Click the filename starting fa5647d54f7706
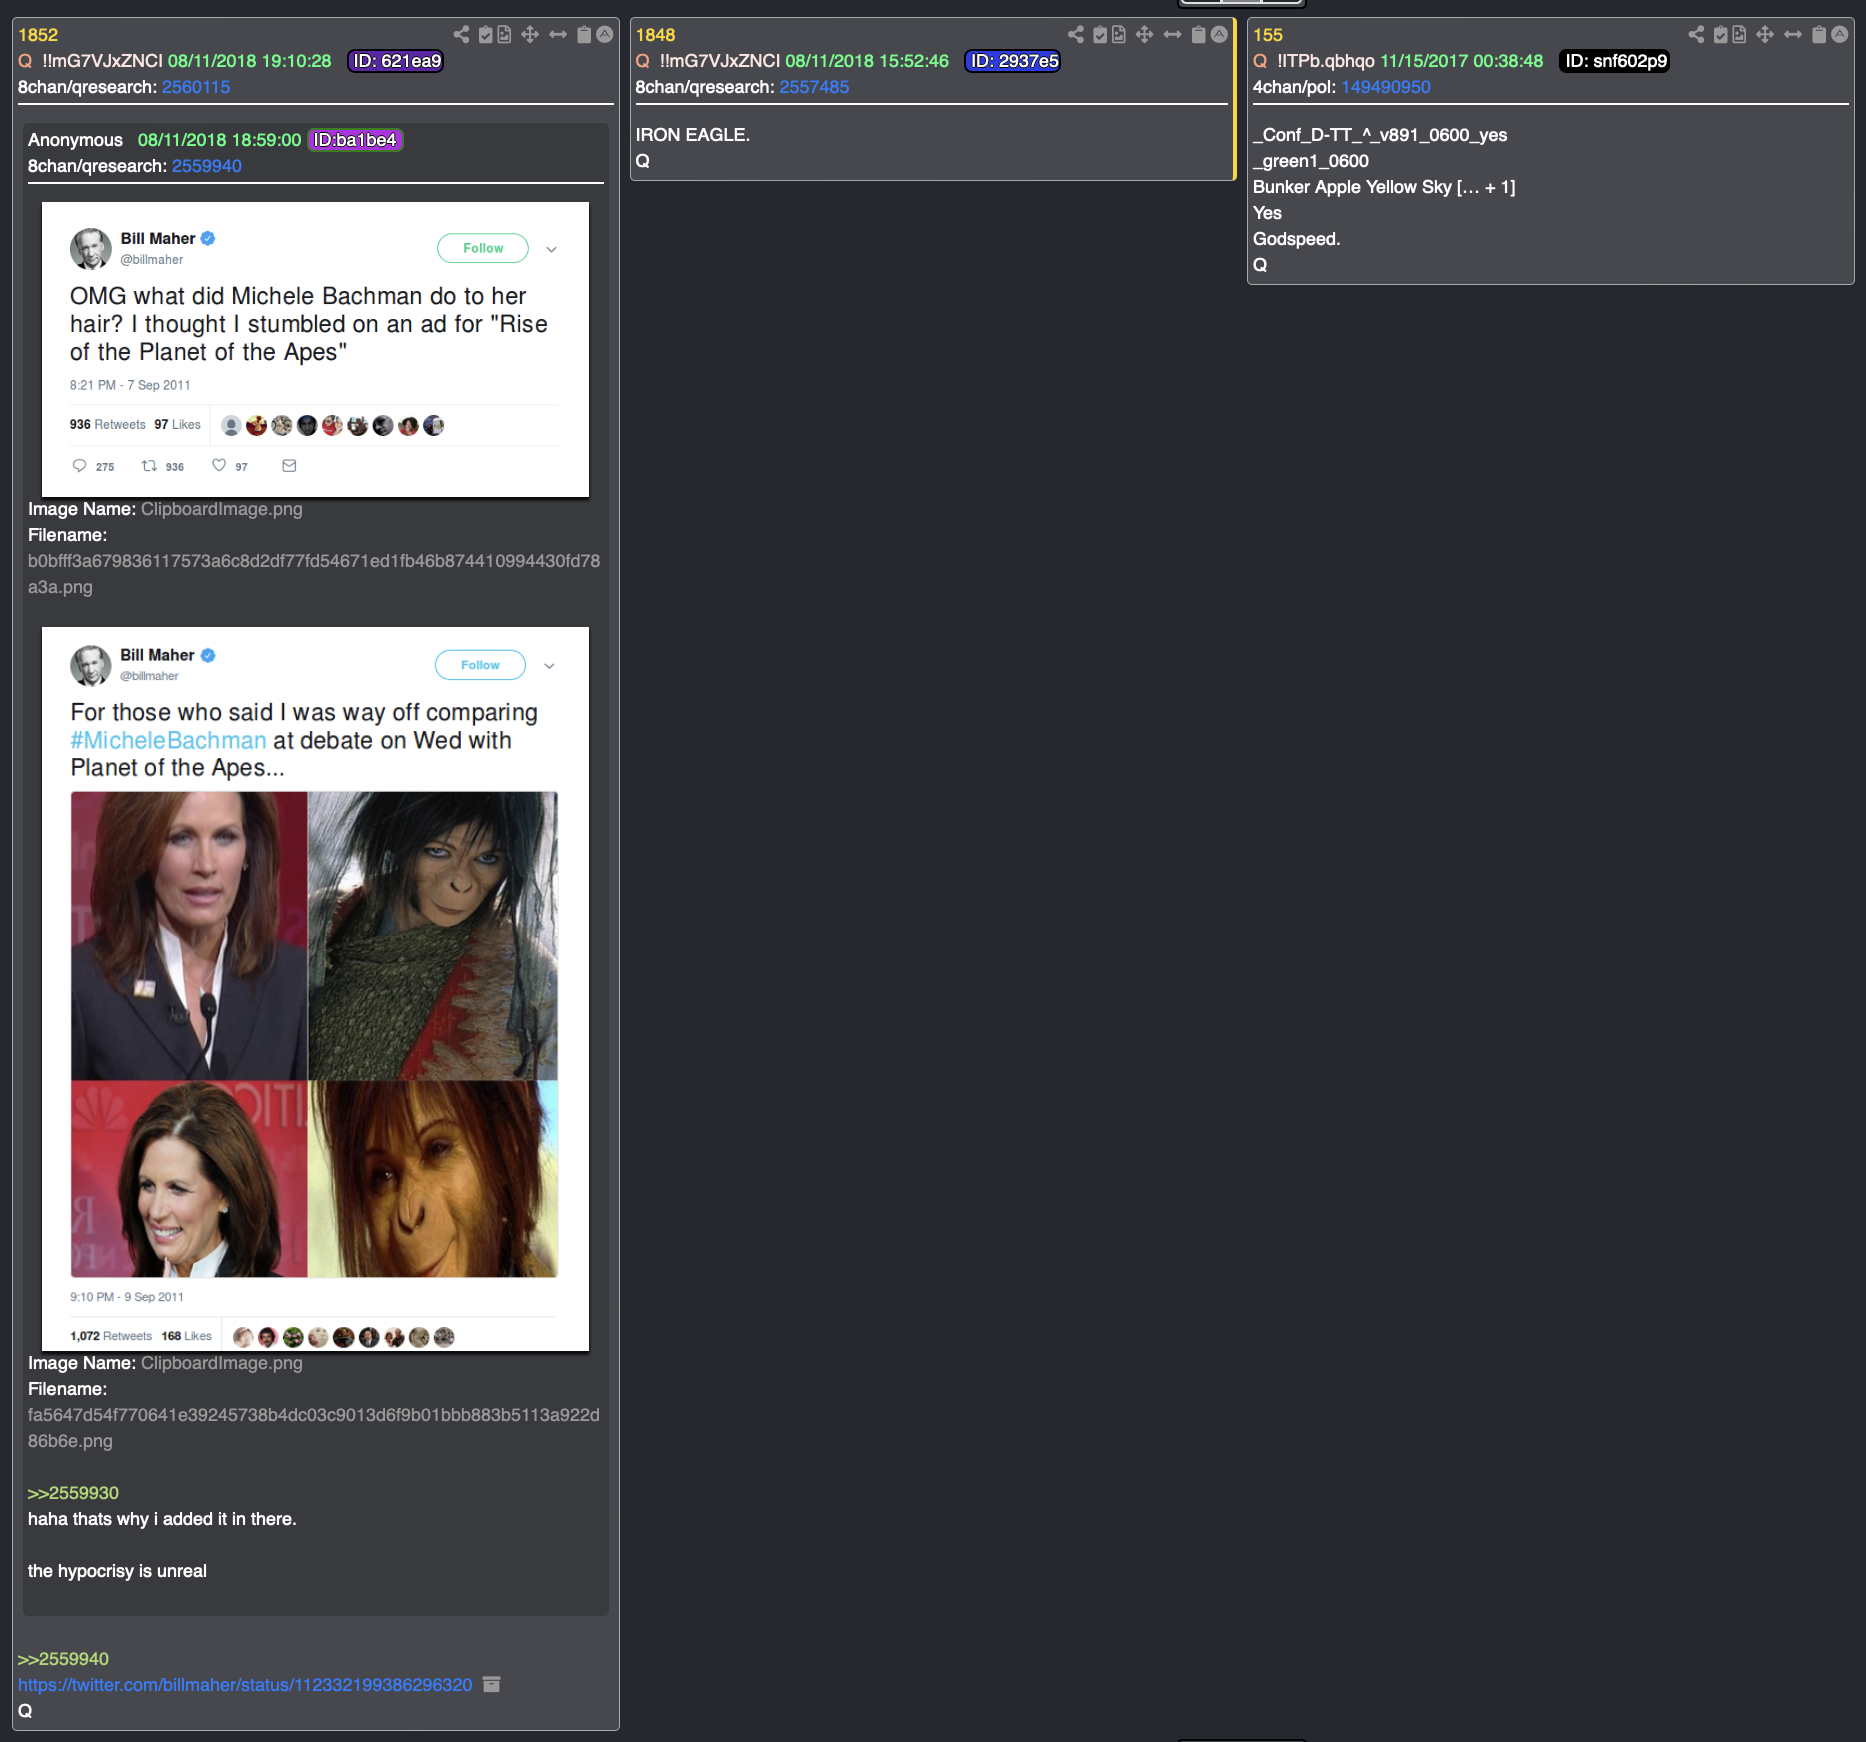Viewport: 1866px width, 1742px height. click(314, 1428)
